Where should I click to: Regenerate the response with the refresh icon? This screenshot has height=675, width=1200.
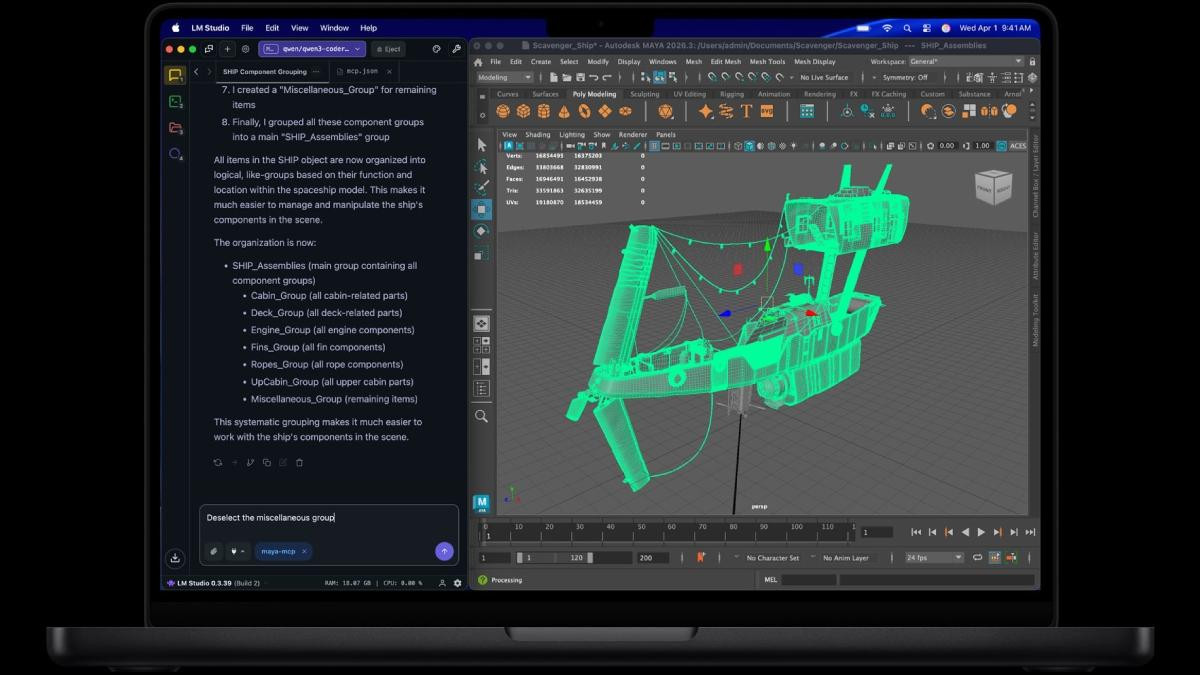click(x=218, y=462)
